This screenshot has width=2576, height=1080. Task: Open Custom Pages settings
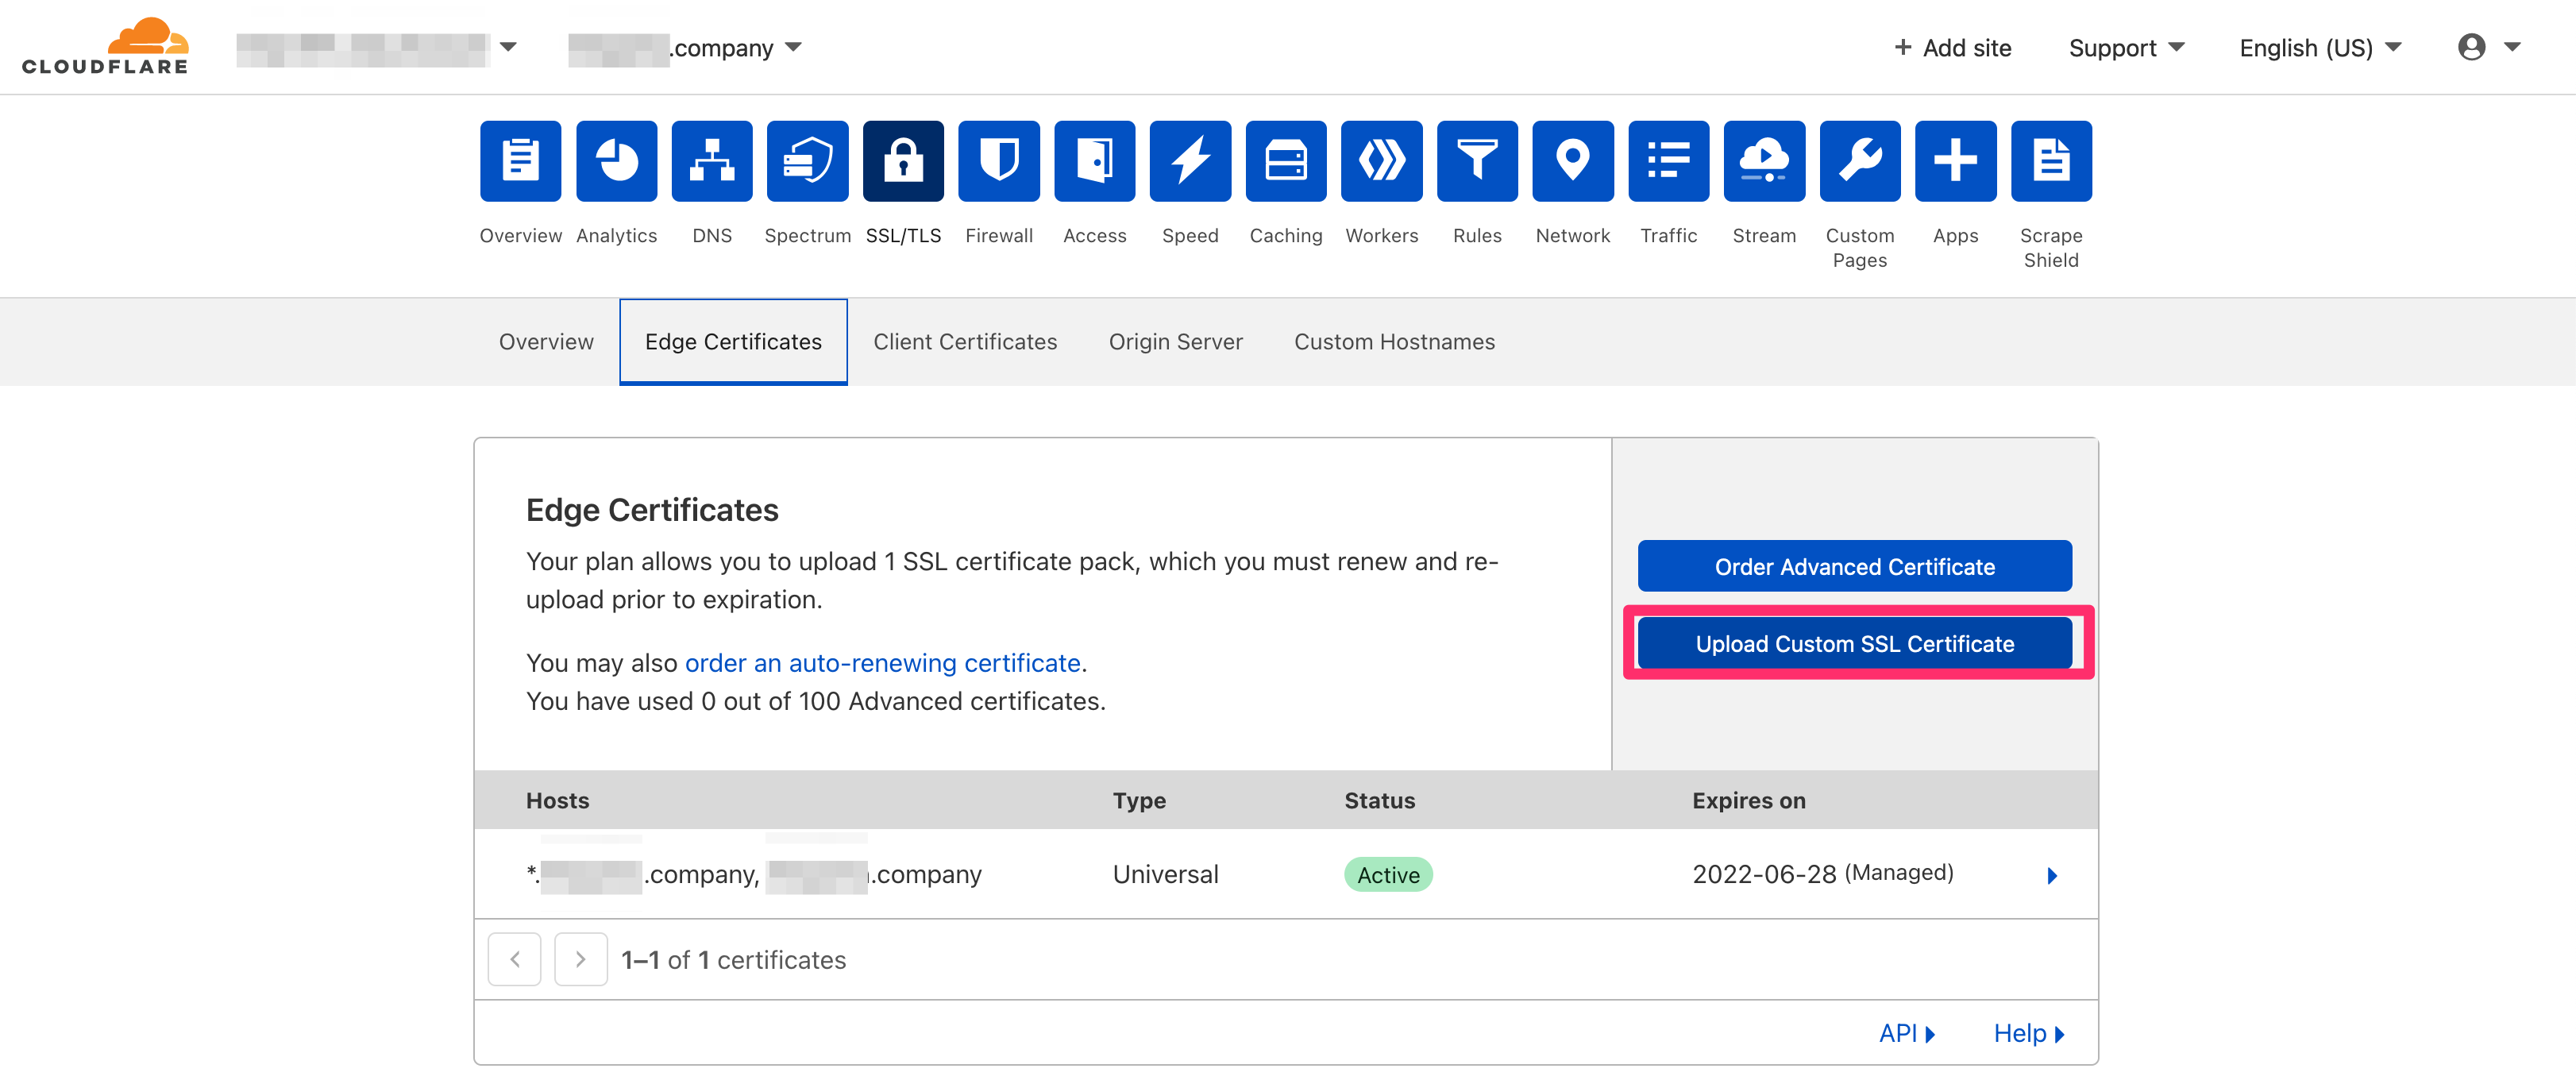tap(1859, 161)
